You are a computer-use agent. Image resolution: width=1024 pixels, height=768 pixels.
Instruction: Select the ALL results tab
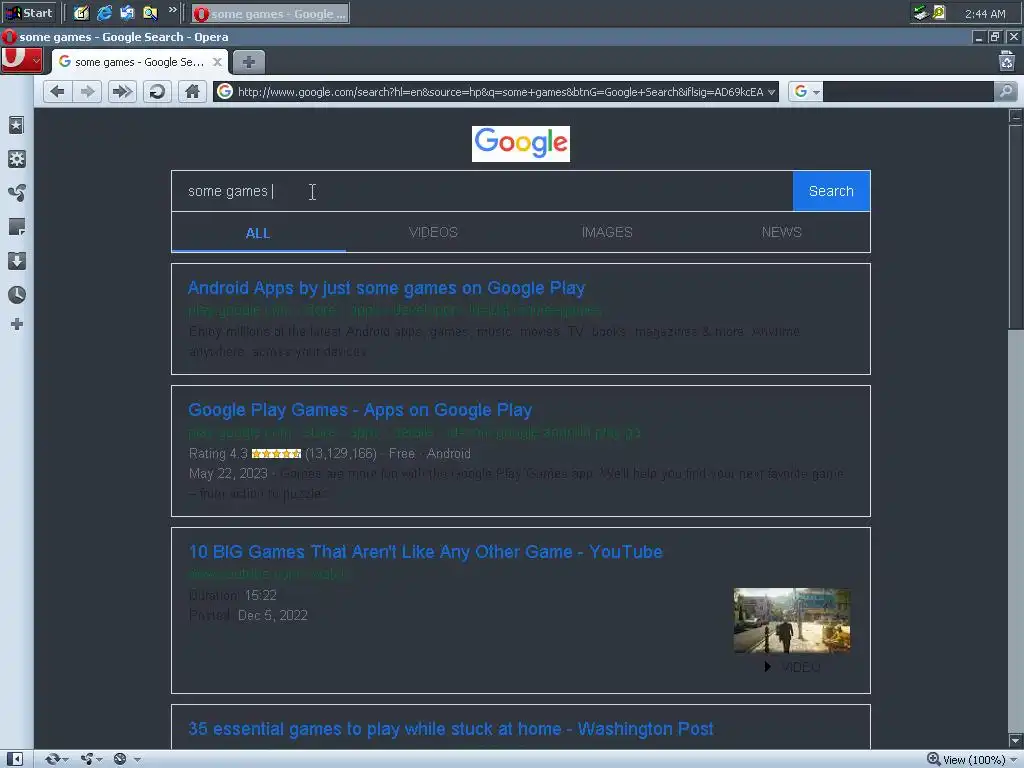(258, 233)
